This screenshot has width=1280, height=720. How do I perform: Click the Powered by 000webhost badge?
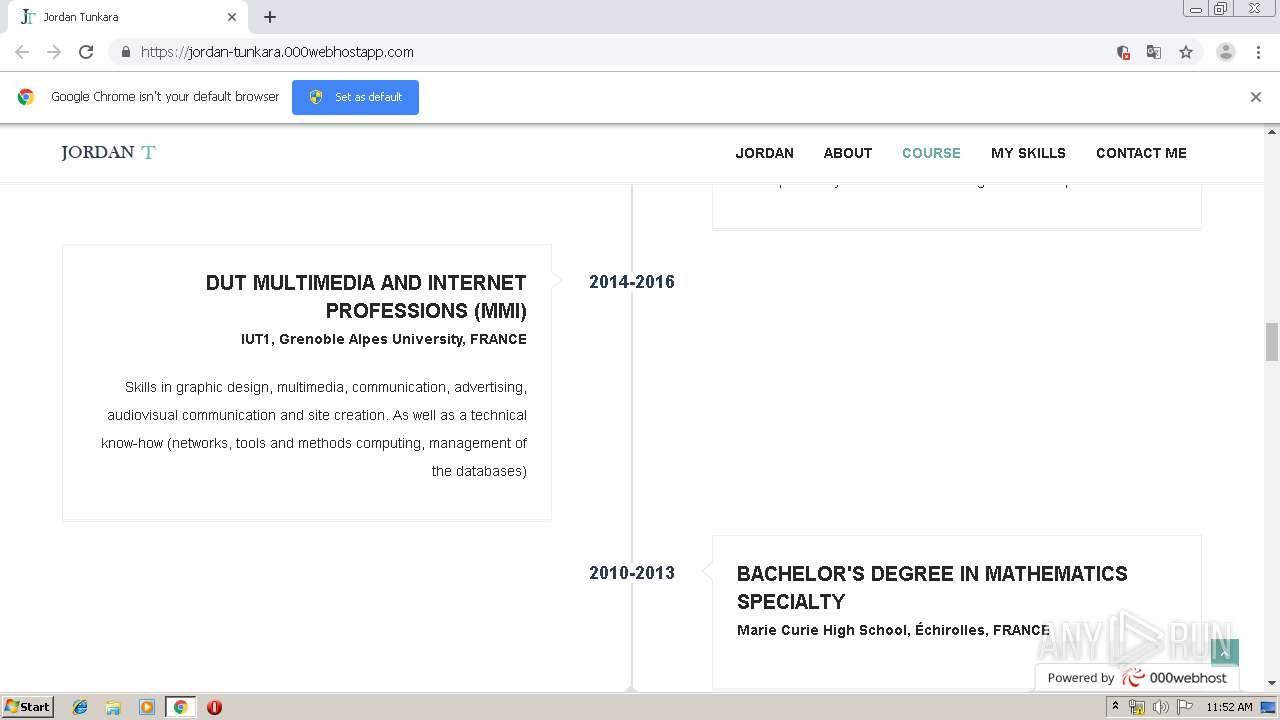click(1137, 677)
